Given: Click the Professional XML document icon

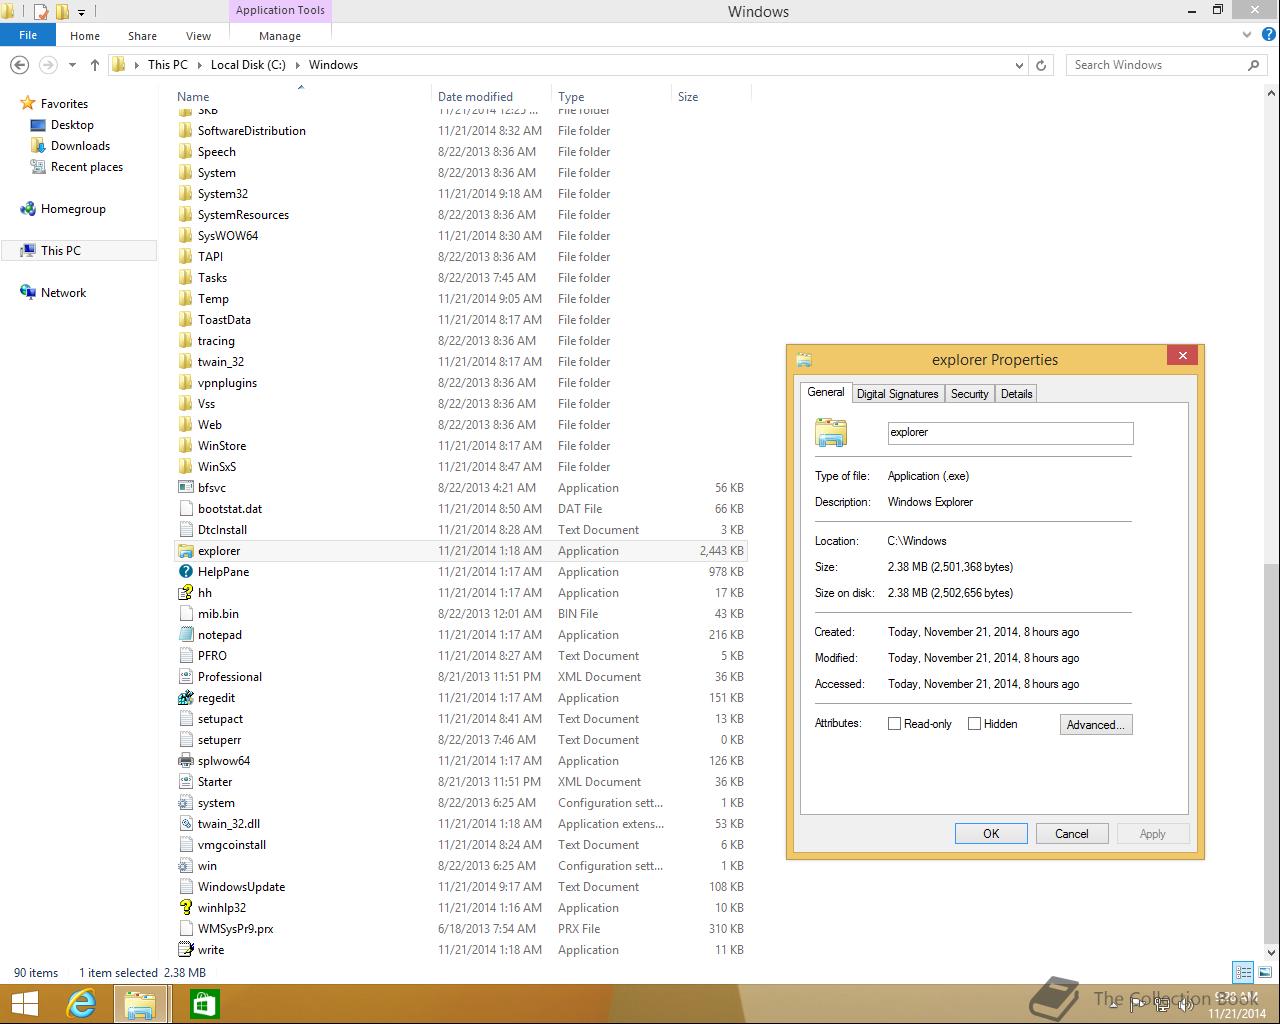Looking at the screenshot, I should pos(185,677).
